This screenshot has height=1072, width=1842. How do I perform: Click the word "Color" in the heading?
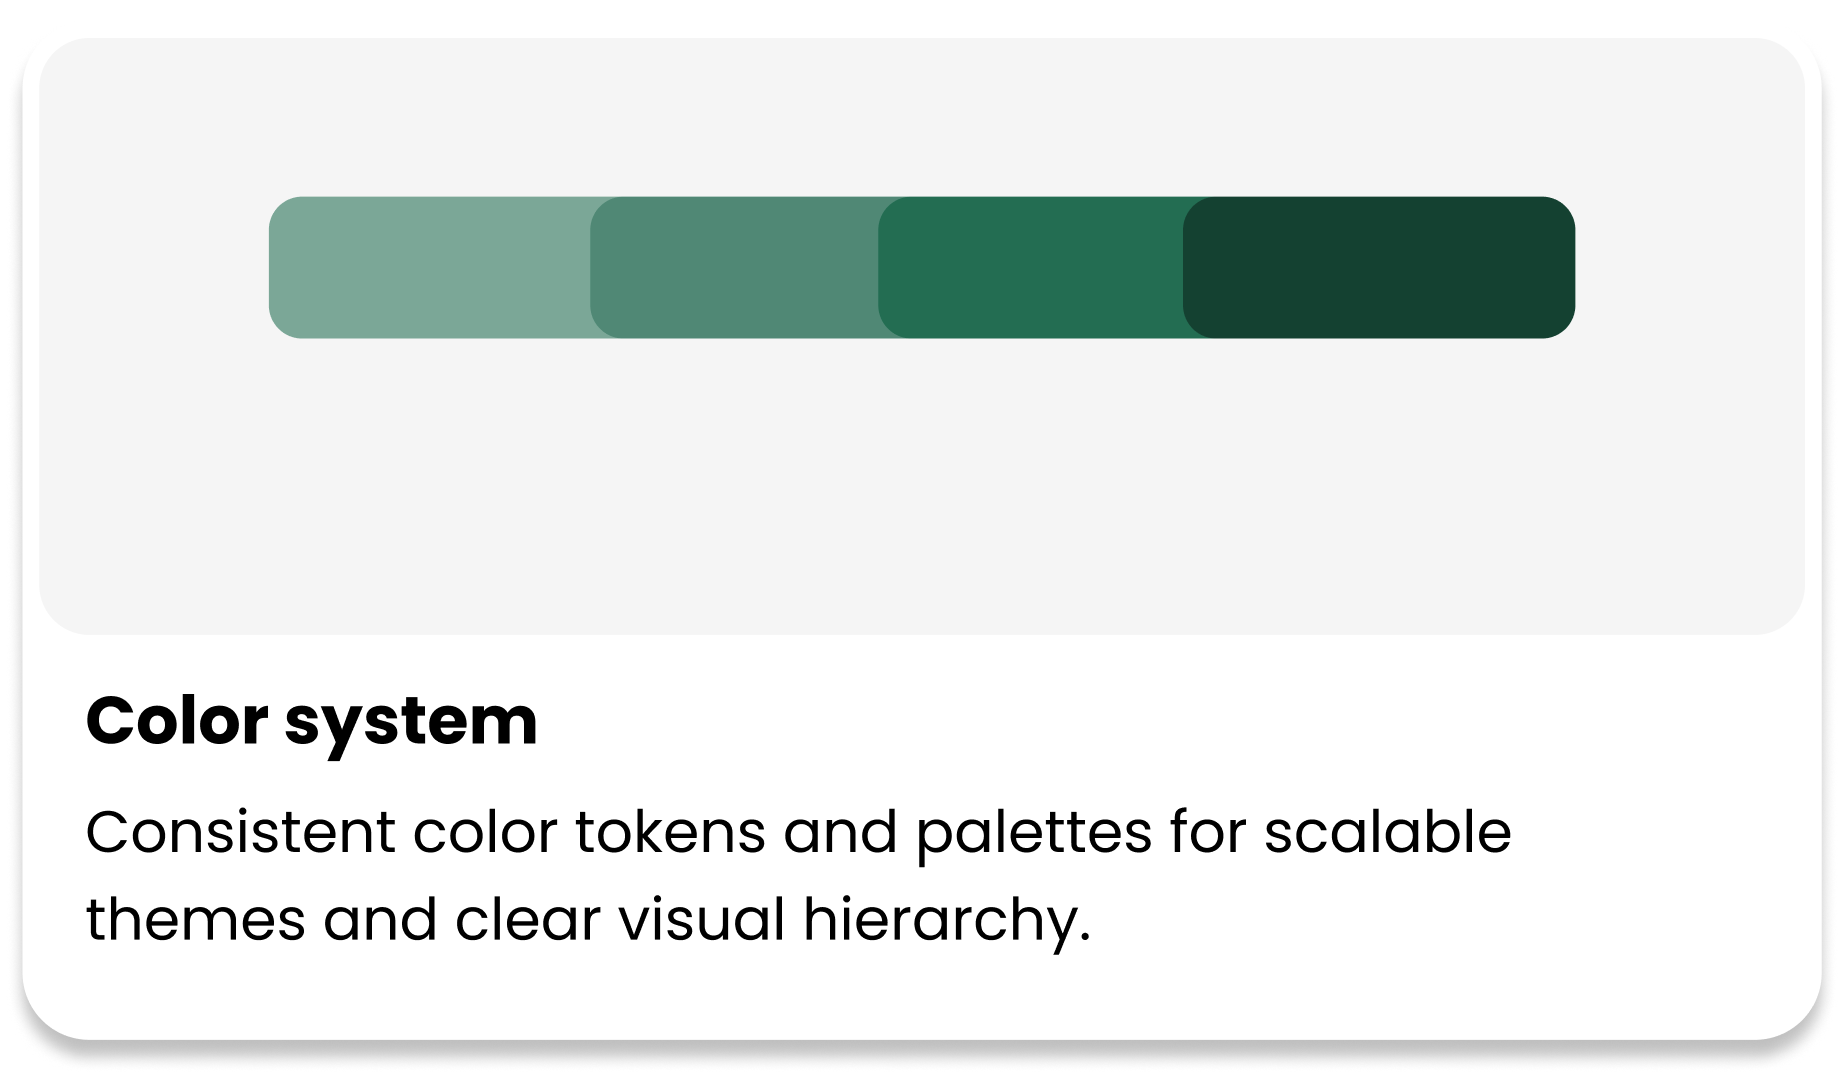177,720
